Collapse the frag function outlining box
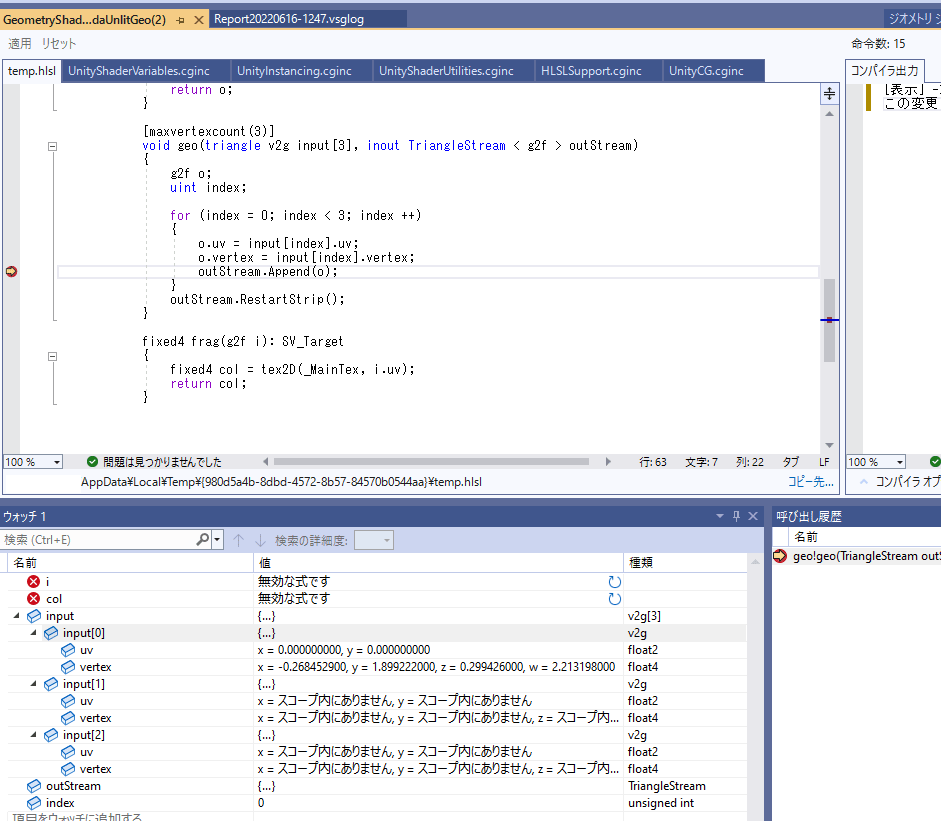The width and height of the screenshot is (941, 821). tap(52, 356)
